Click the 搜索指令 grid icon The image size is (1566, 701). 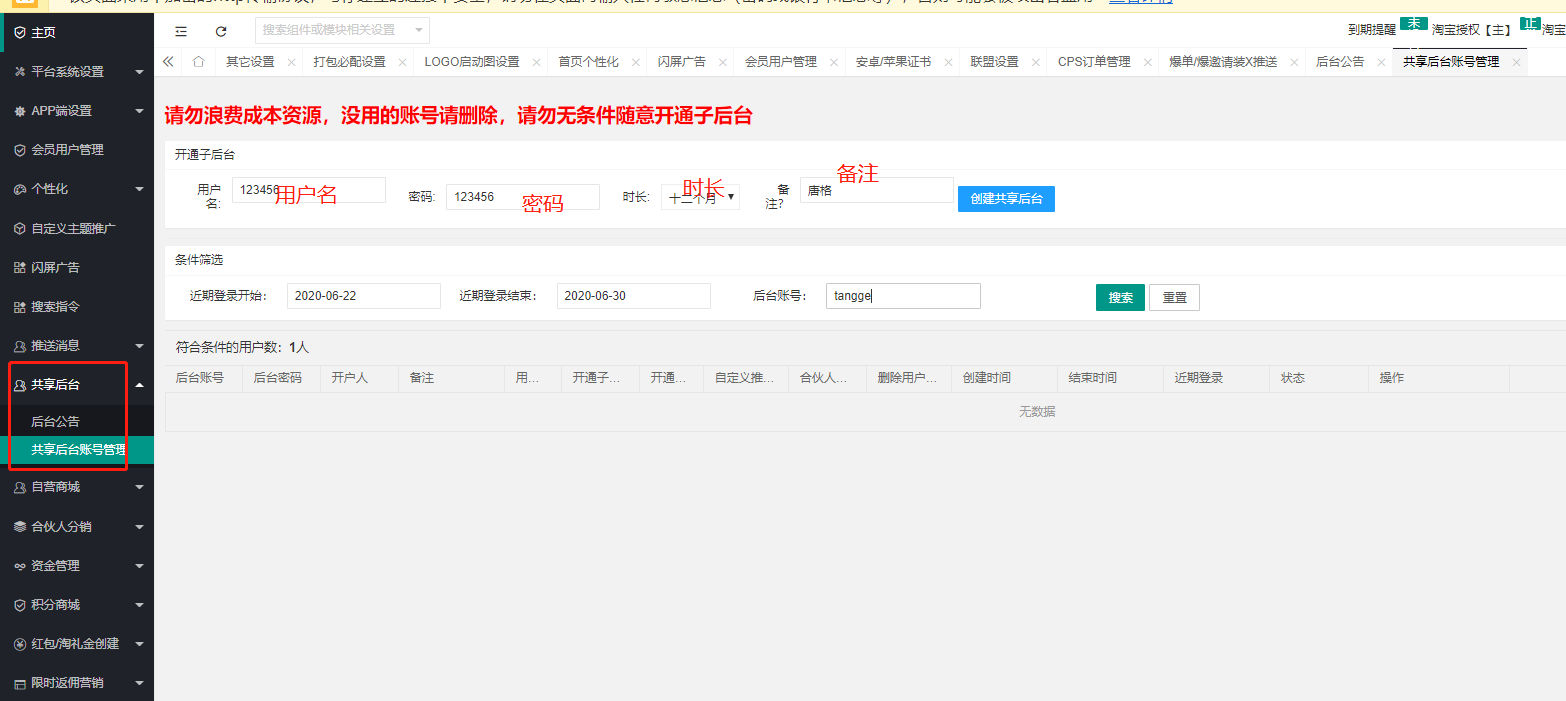tap(20, 307)
